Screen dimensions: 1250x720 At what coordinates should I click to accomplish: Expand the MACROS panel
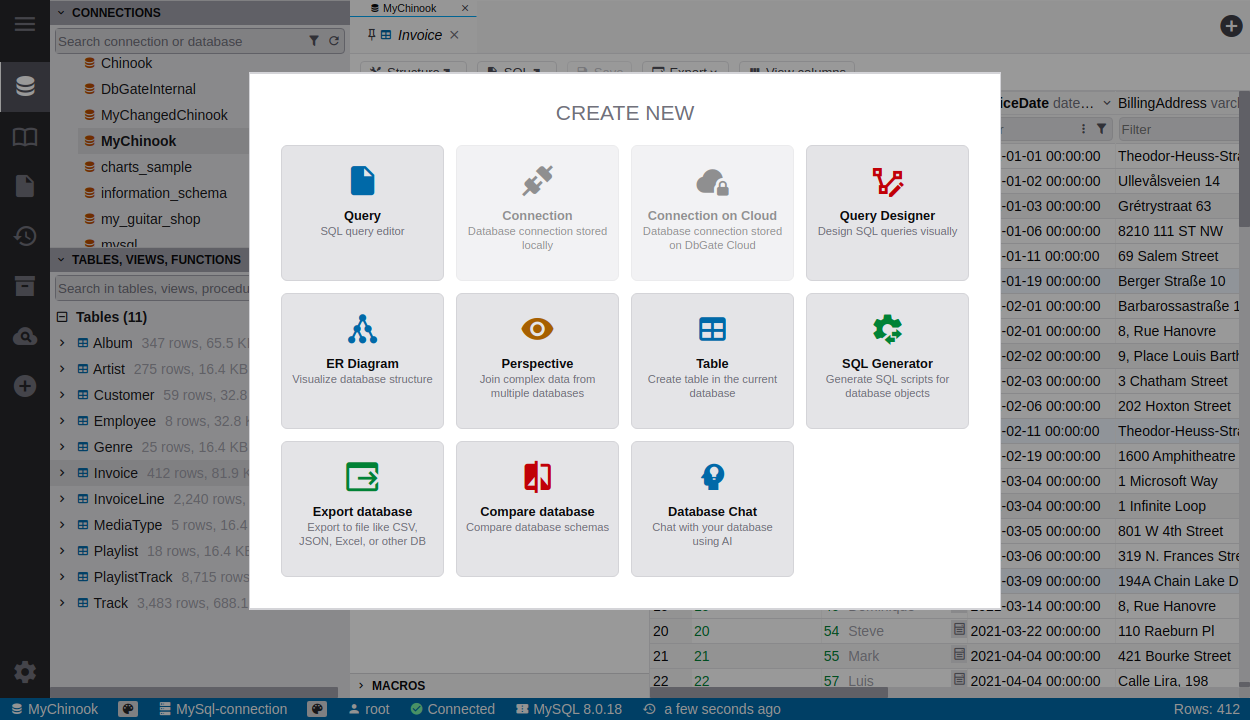coord(361,685)
